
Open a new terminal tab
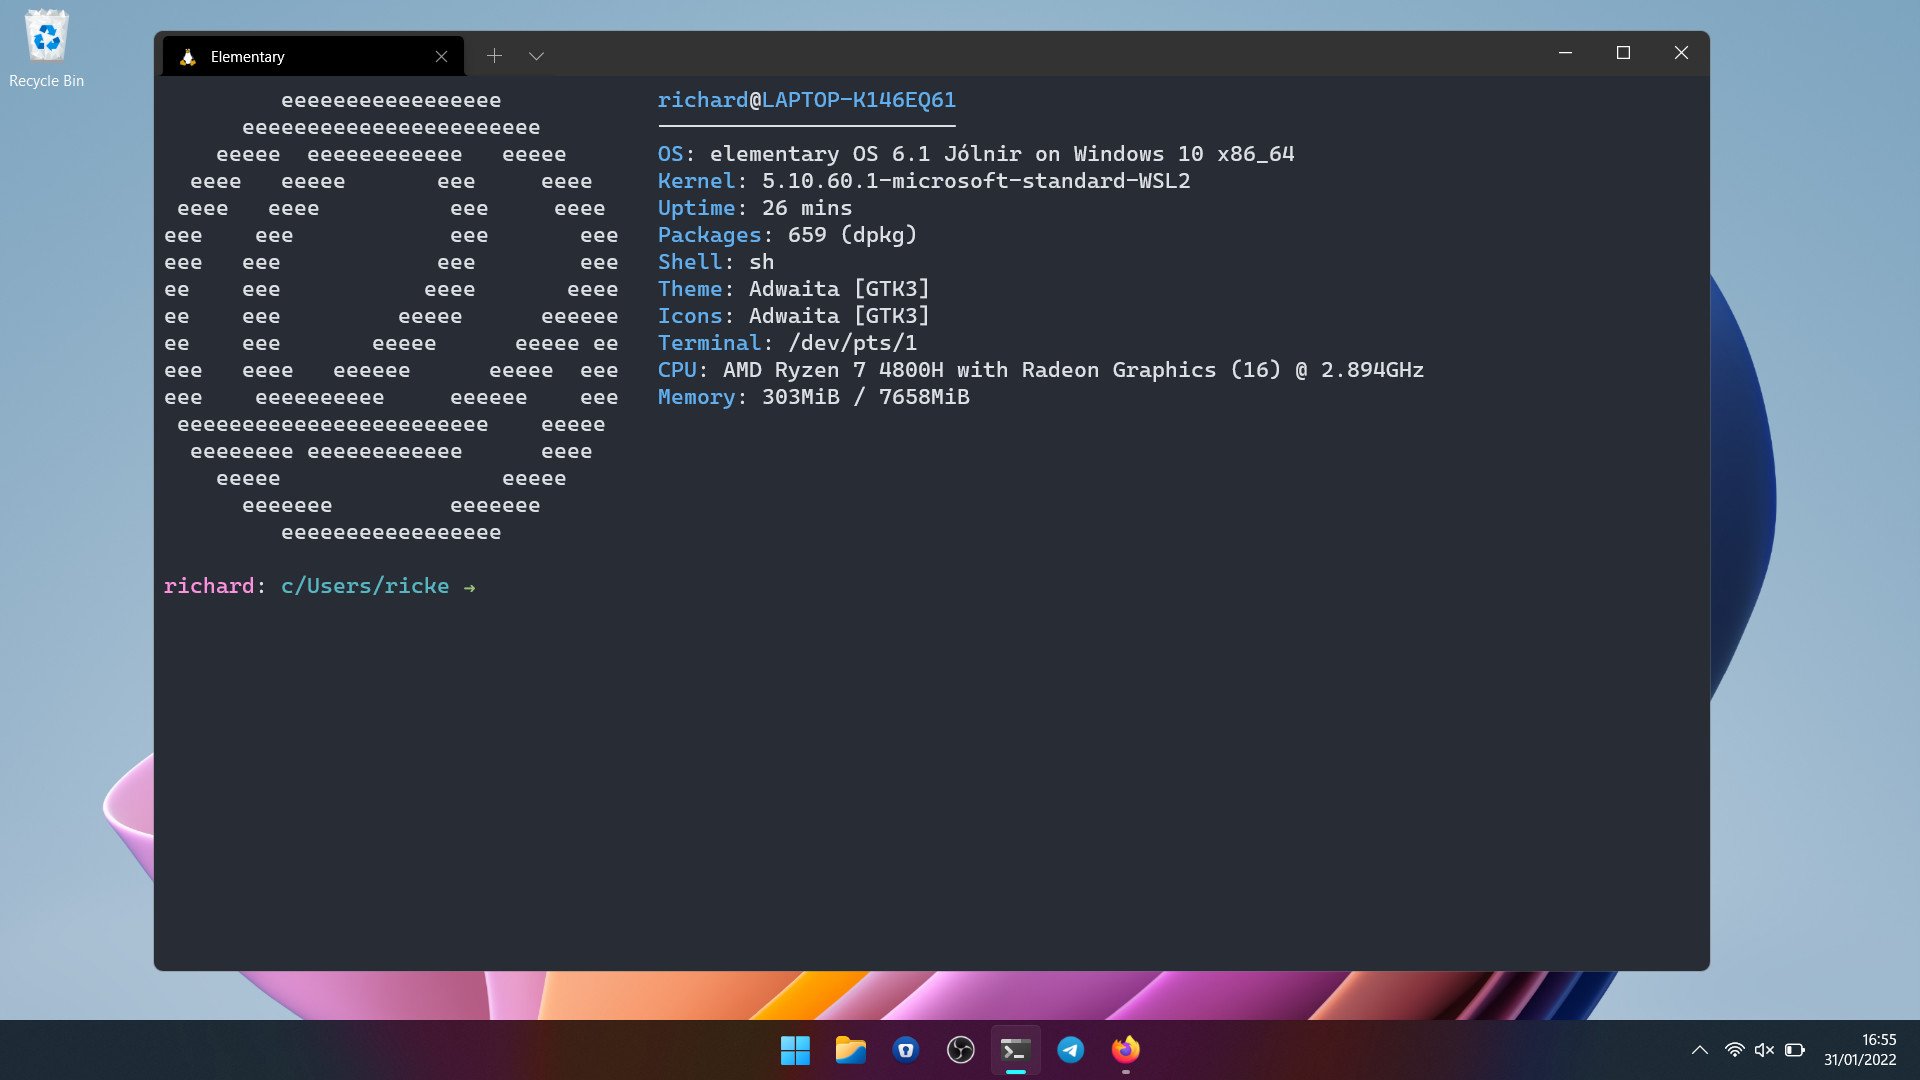click(494, 56)
